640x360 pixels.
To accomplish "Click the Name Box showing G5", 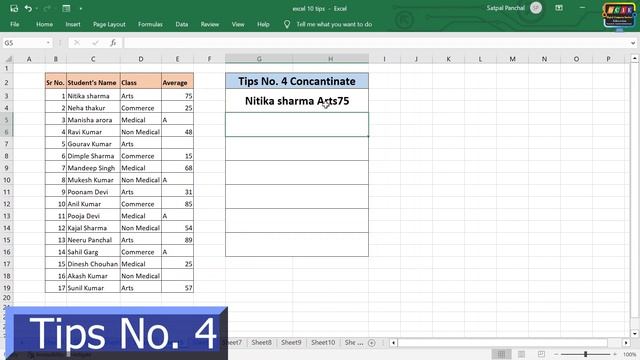I will pyautogui.click(x=23, y=43).
